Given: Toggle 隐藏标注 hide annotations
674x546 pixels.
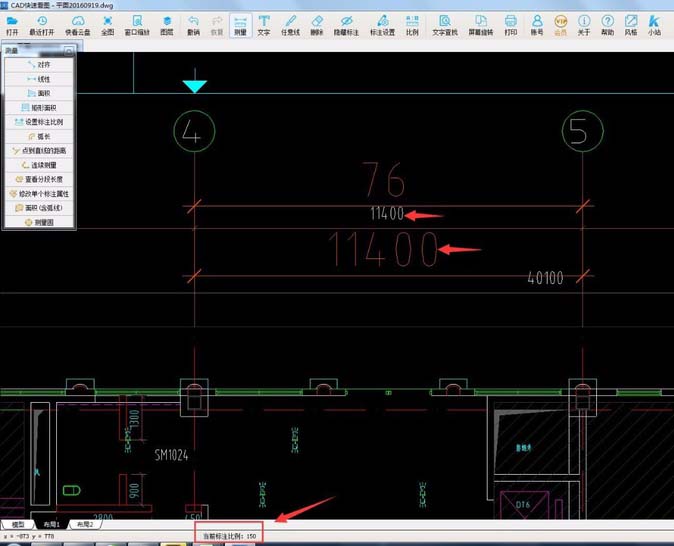Looking at the screenshot, I should point(346,25).
